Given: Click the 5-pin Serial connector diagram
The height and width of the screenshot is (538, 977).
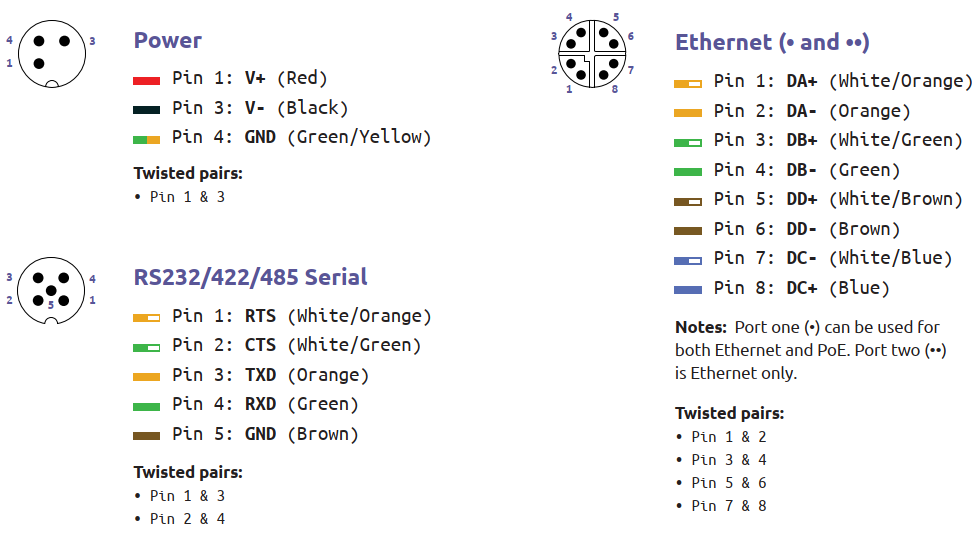Looking at the screenshot, I should coord(51,291).
